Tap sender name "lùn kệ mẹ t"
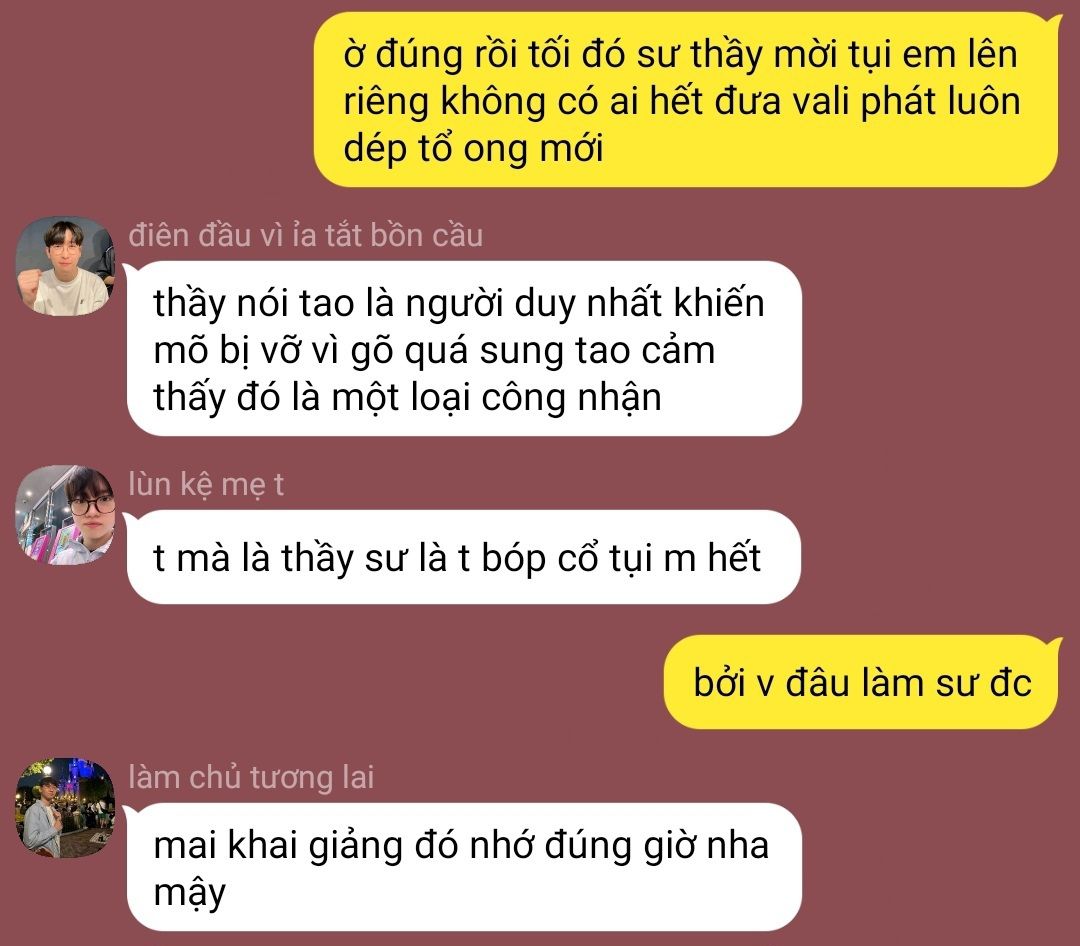 [206, 484]
